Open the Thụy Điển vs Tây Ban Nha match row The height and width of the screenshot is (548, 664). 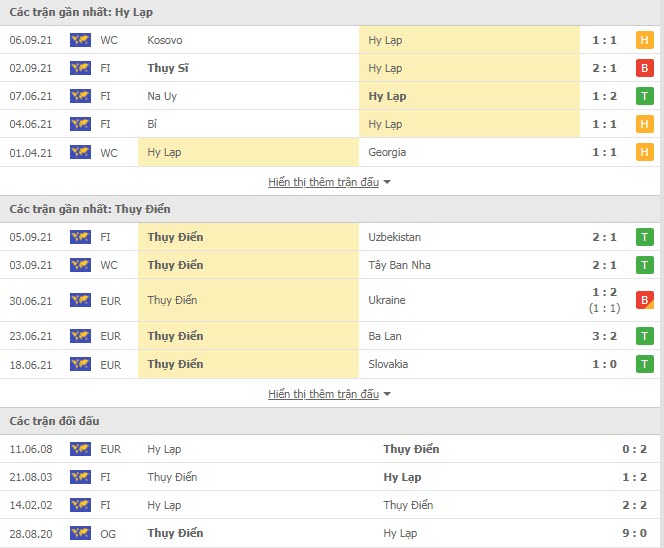point(330,265)
